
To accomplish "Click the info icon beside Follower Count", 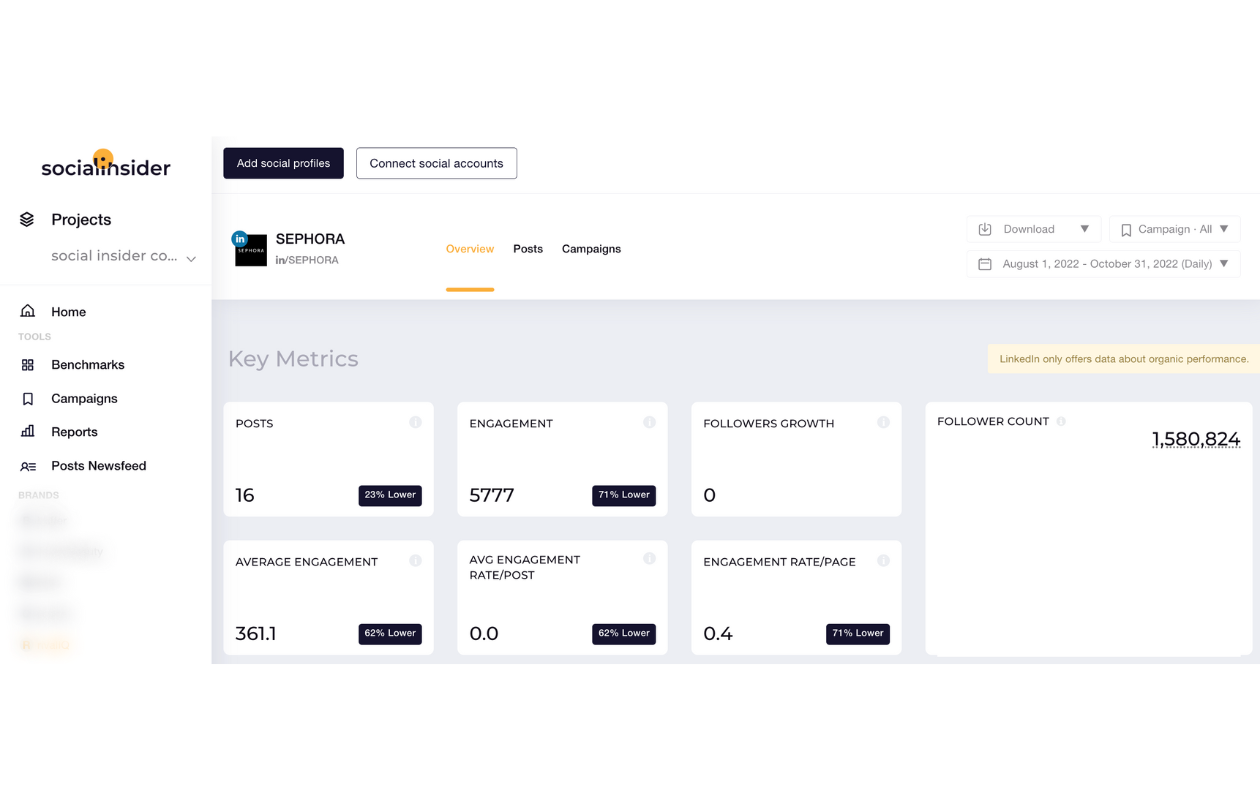I will [1061, 421].
